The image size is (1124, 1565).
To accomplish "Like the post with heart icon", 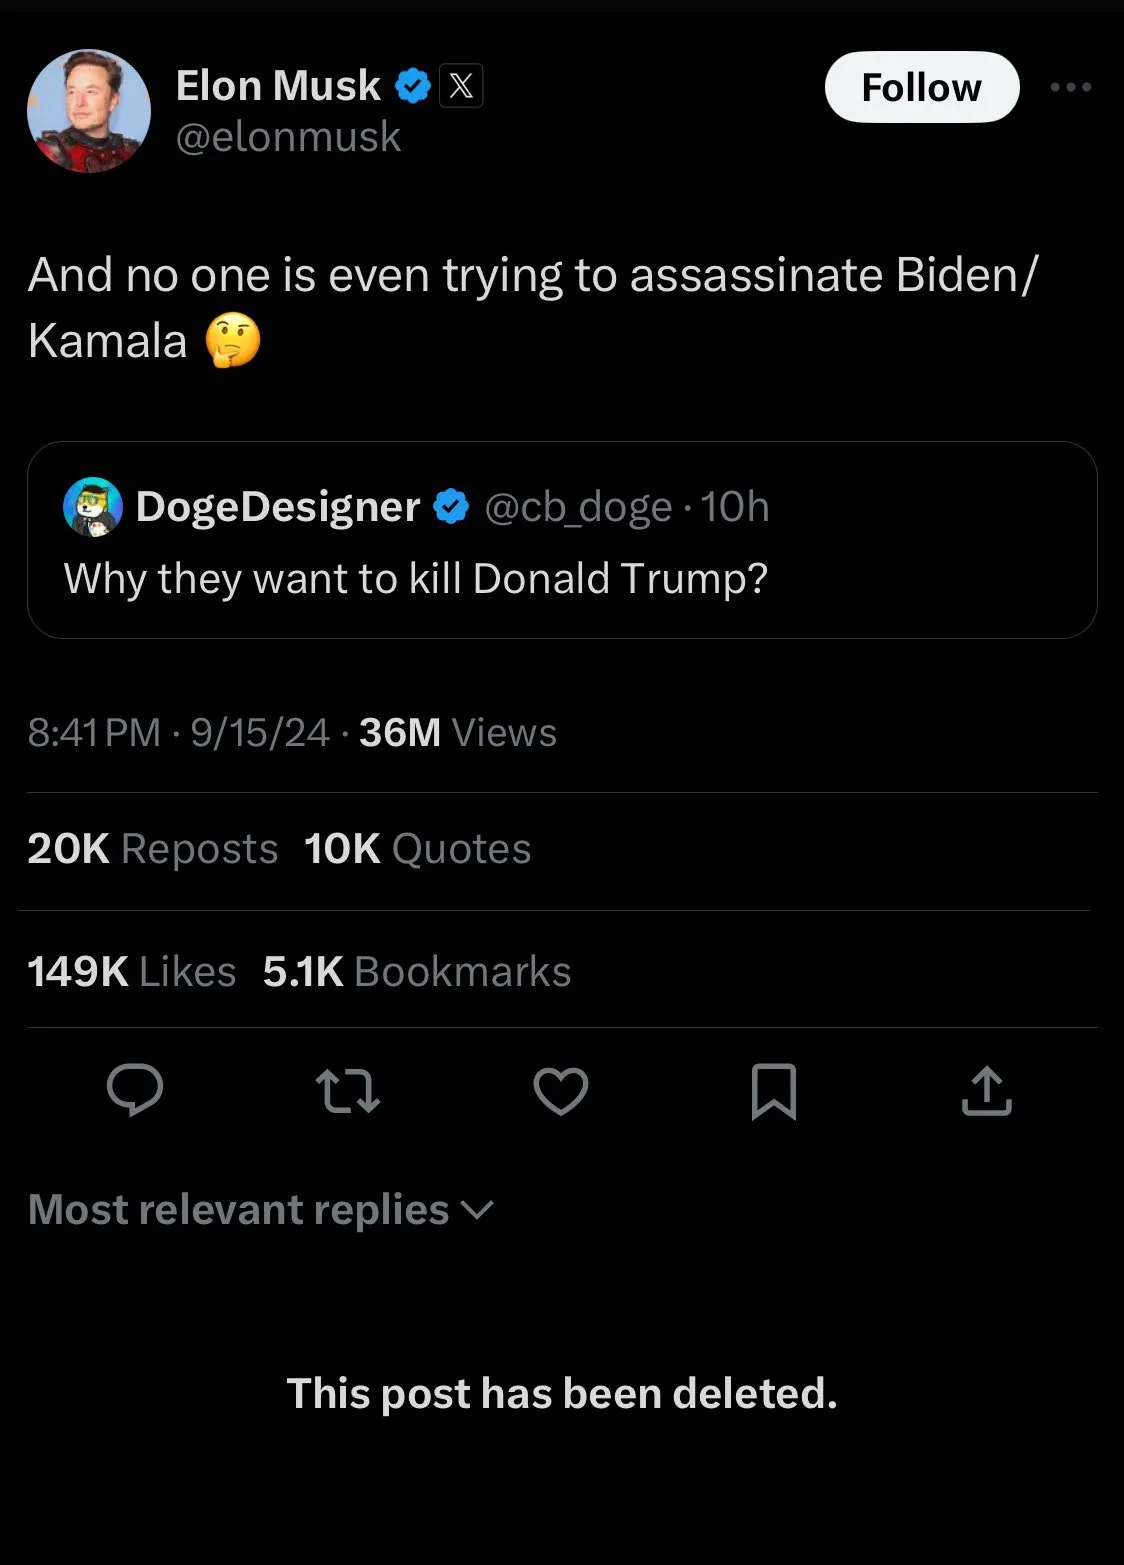I will click(561, 1090).
